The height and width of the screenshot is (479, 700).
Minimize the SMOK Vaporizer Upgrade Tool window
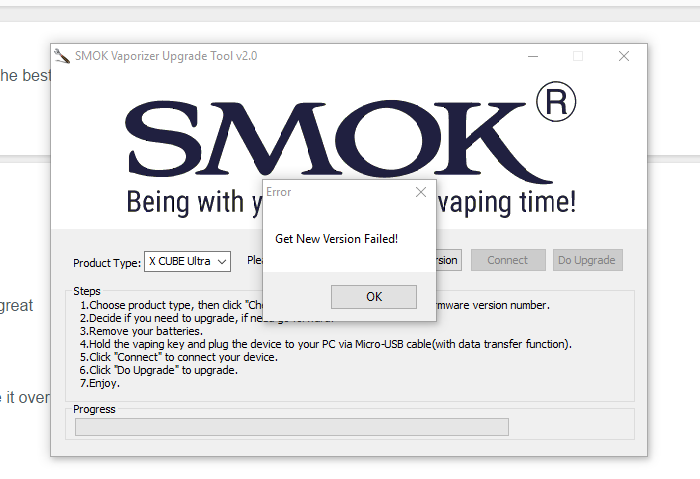point(533,56)
